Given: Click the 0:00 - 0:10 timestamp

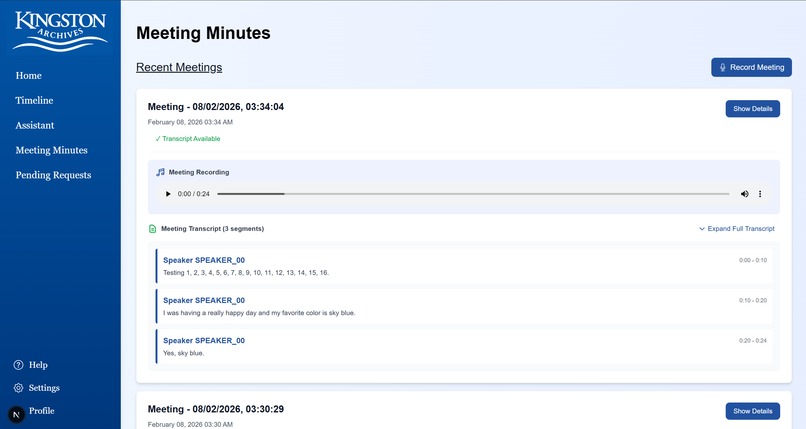Looking at the screenshot, I should tap(753, 260).
